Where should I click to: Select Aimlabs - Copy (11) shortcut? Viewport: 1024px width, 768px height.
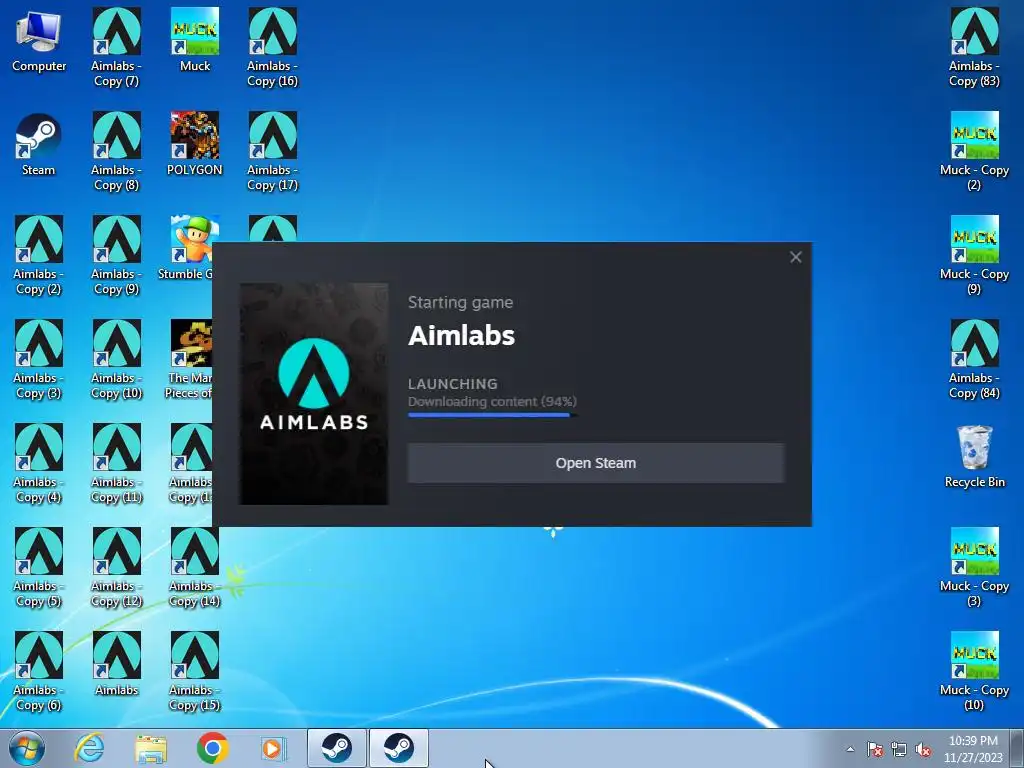click(x=116, y=463)
